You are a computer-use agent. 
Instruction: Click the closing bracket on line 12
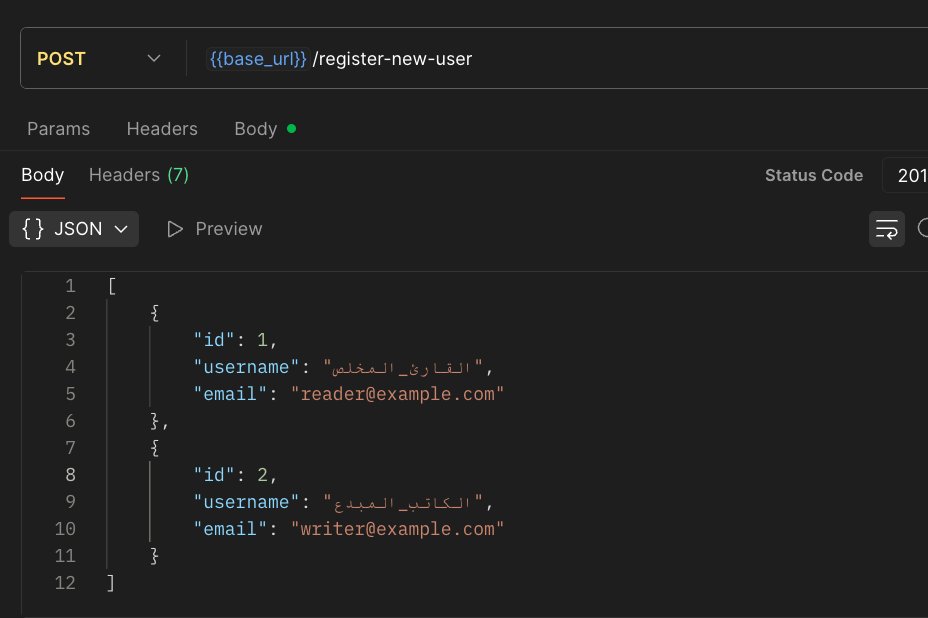[111, 583]
